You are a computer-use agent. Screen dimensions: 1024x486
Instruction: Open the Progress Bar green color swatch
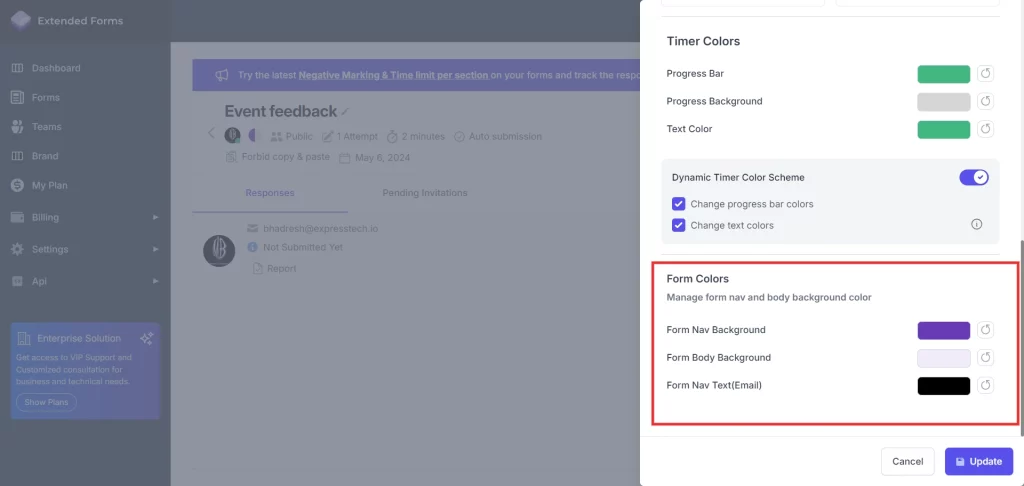(x=944, y=74)
